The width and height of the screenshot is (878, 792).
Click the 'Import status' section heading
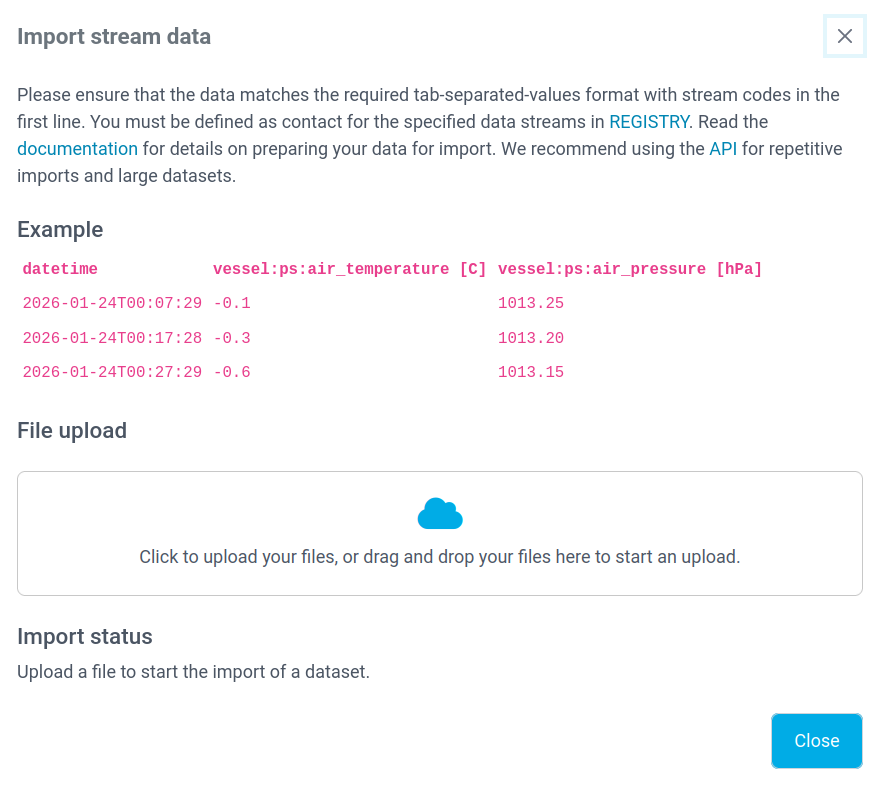pos(85,636)
